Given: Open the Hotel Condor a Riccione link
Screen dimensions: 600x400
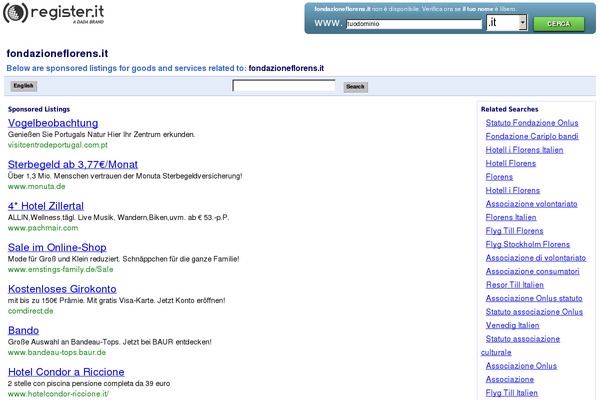Looking at the screenshot, I should coord(66,372).
